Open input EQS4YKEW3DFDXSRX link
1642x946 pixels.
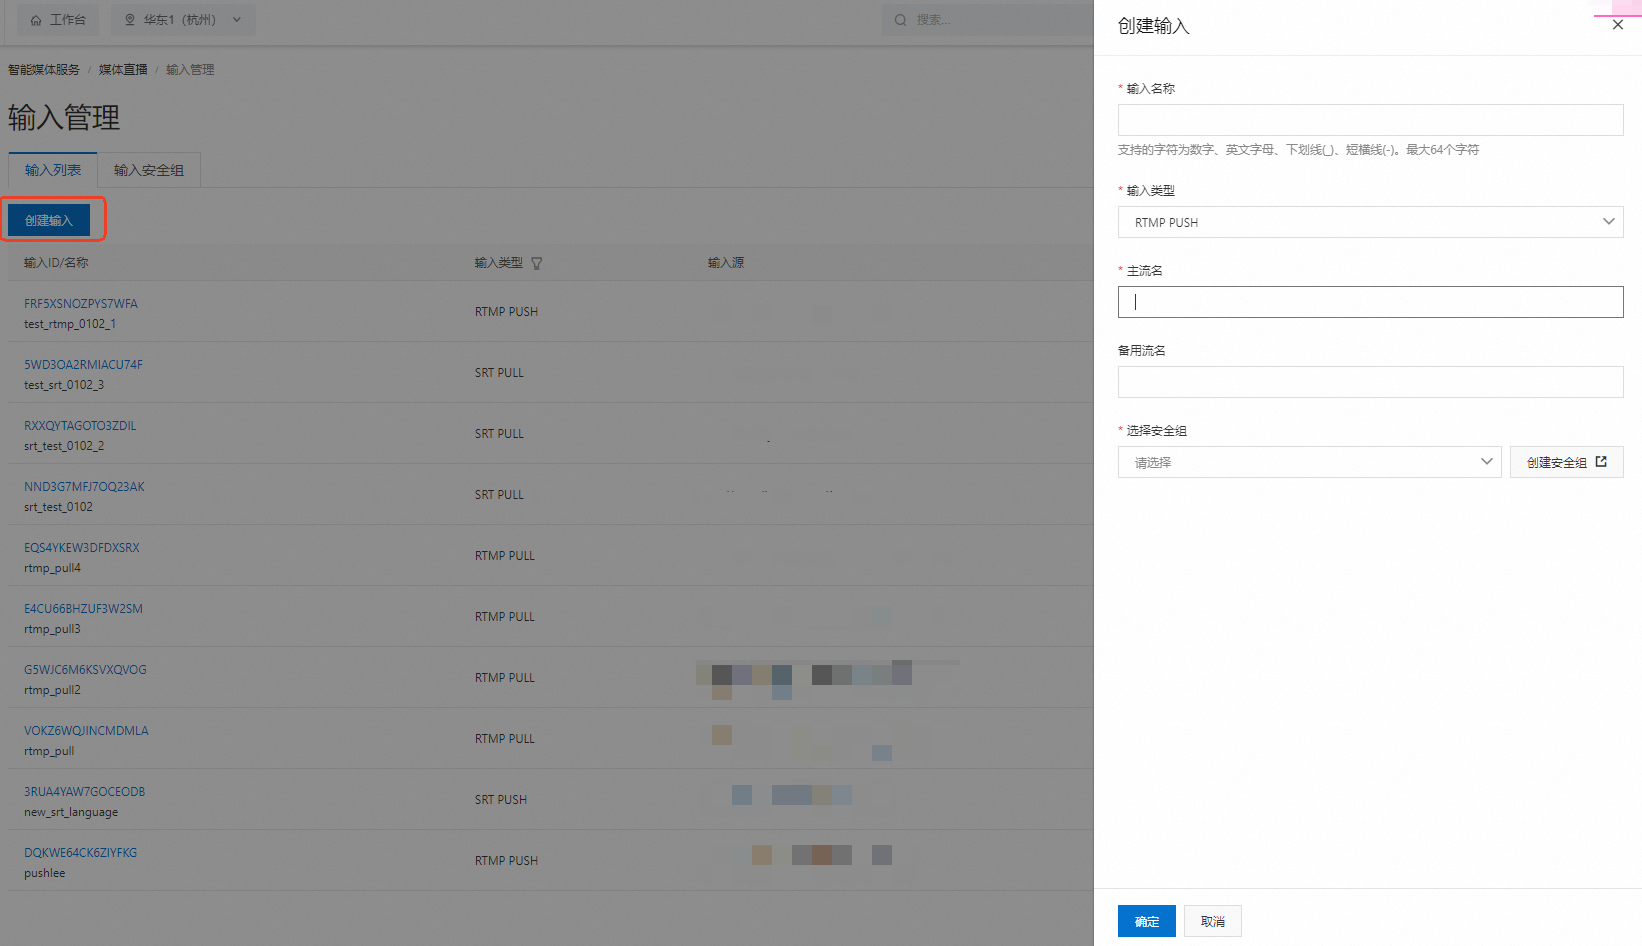point(82,547)
